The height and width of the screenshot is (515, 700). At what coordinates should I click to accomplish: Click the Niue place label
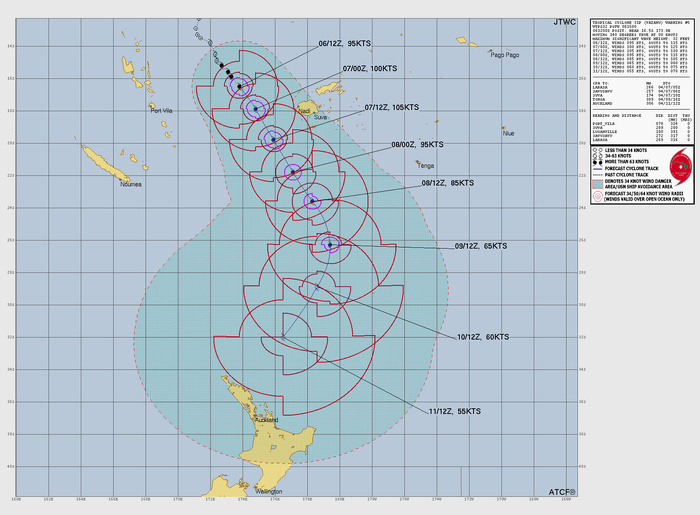tap(508, 133)
